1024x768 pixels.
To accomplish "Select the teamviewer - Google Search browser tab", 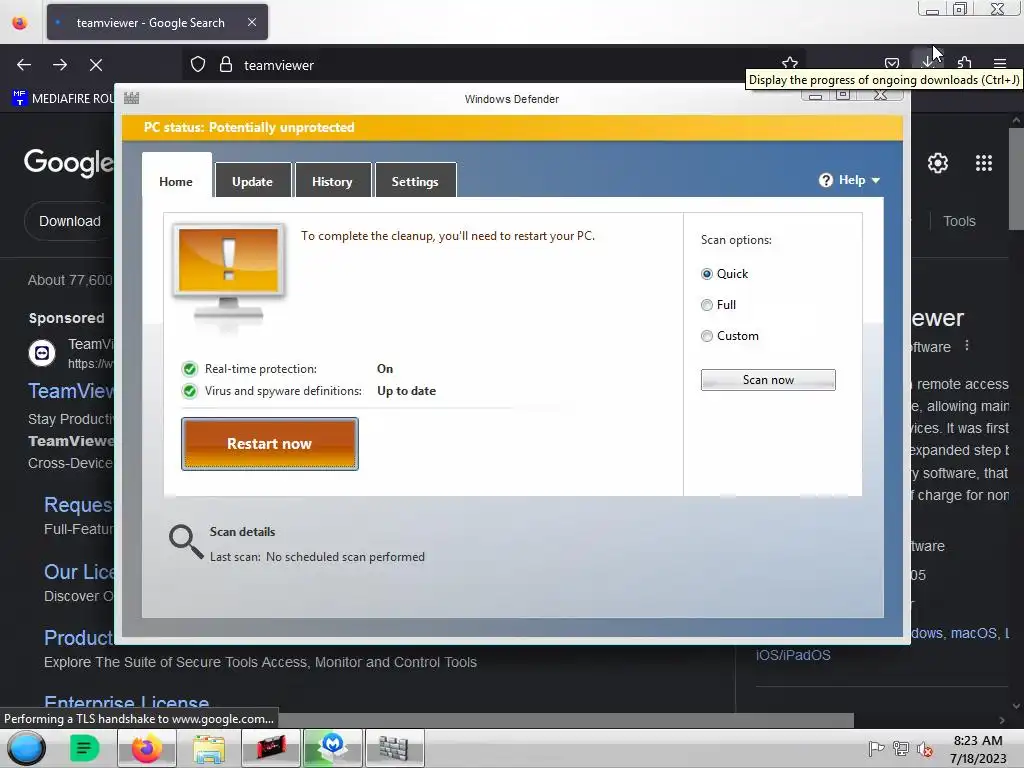I will 151,23.
